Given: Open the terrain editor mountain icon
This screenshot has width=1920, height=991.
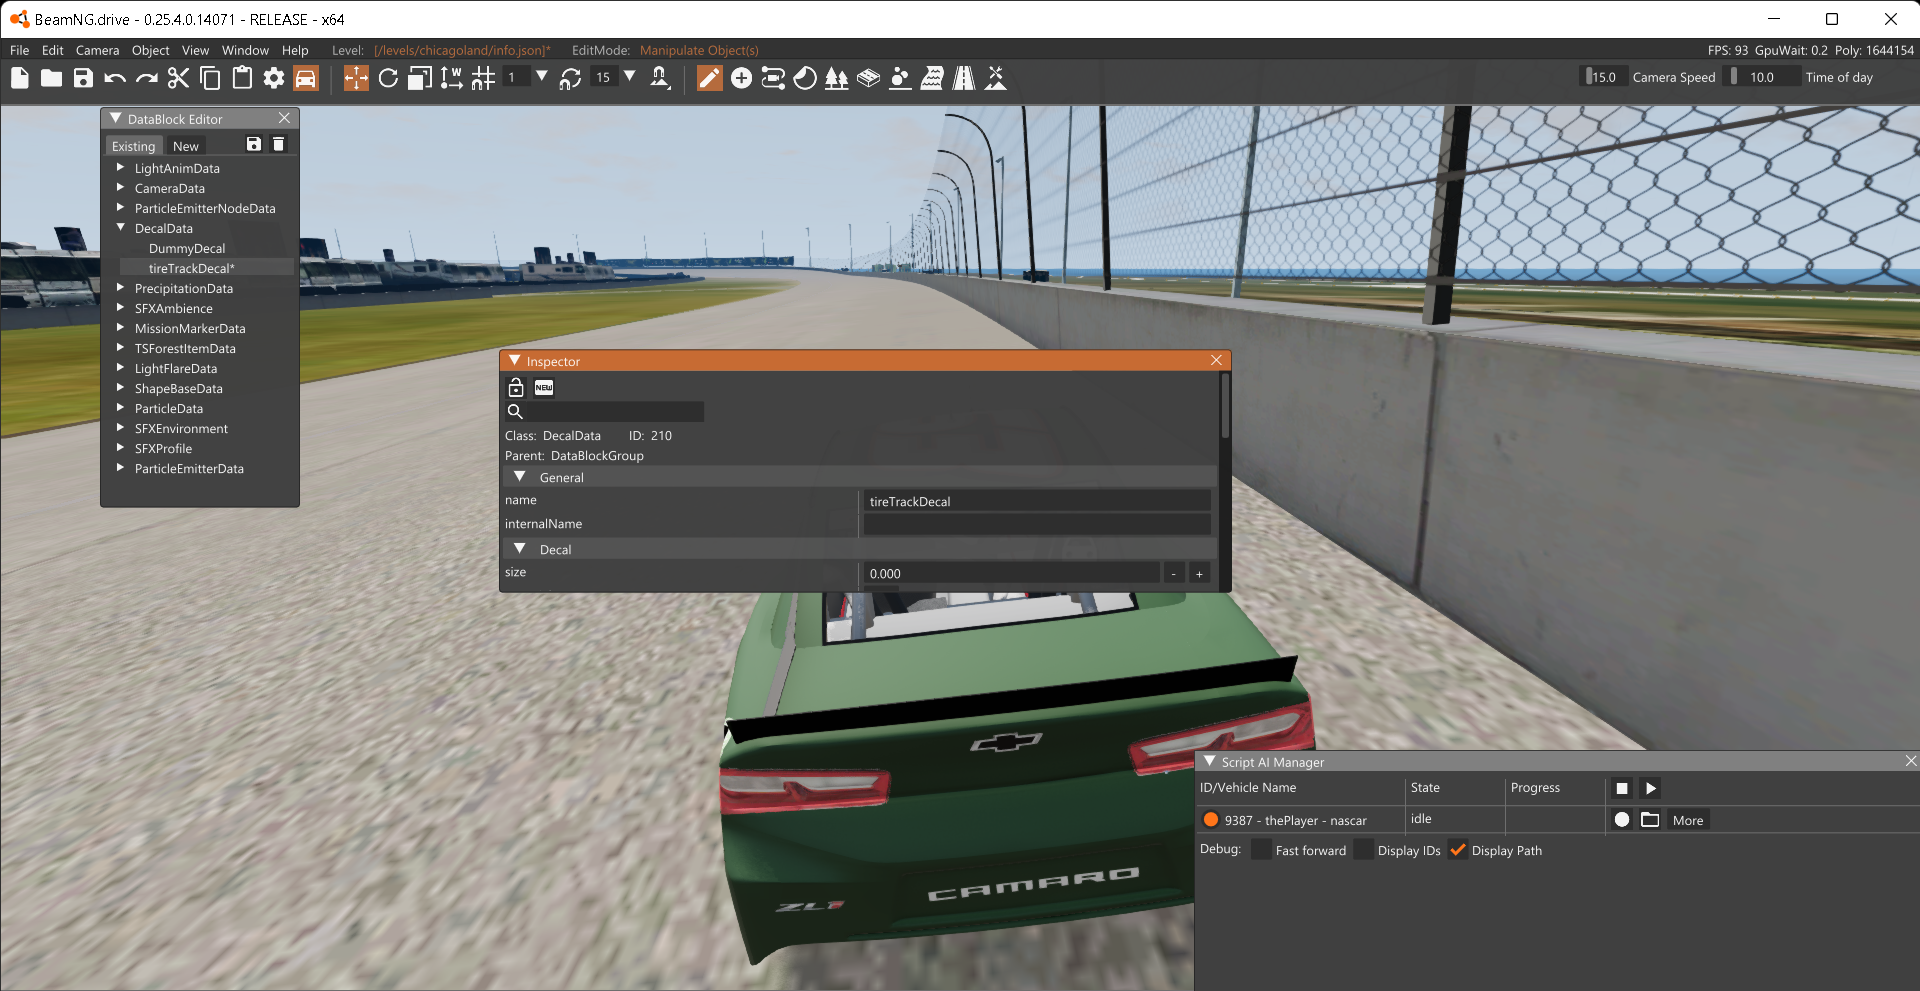Looking at the screenshot, I should pyautogui.click(x=996, y=78).
